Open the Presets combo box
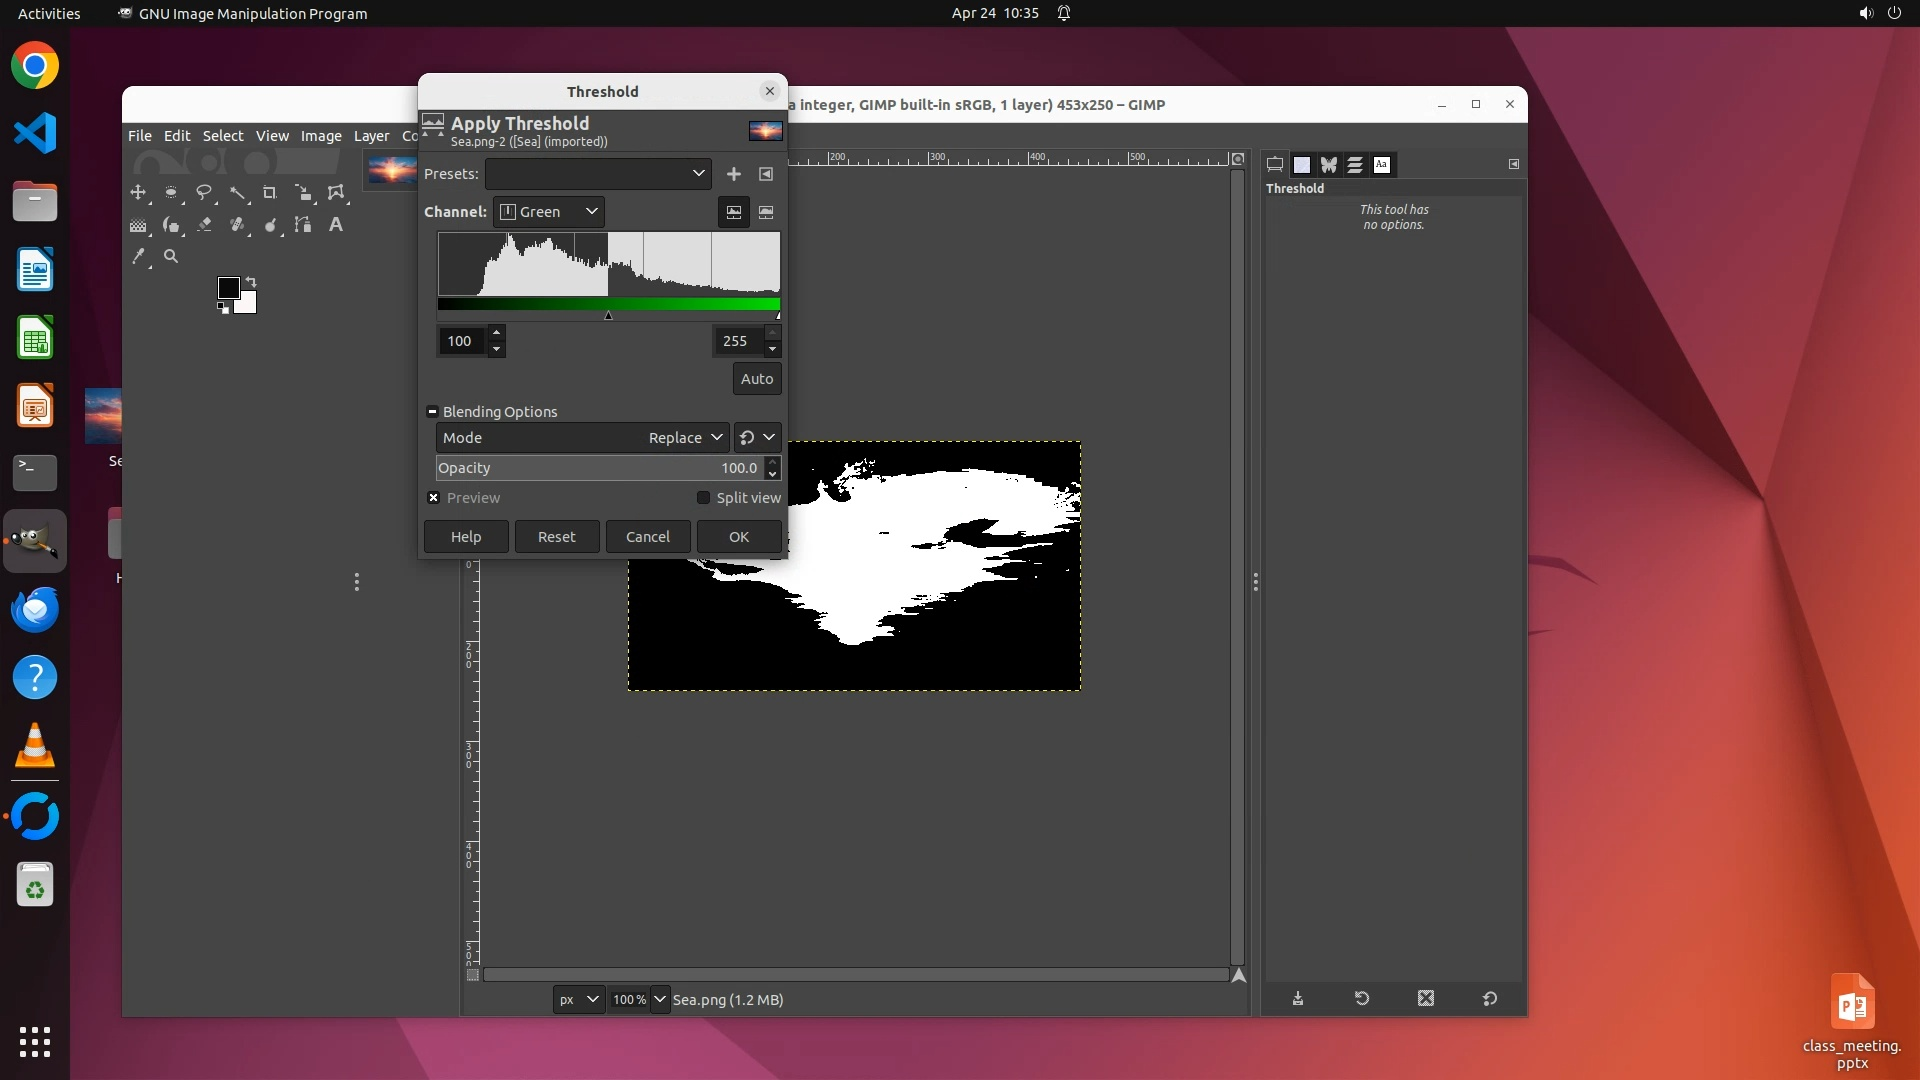The image size is (1920, 1080). click(598, 174)
